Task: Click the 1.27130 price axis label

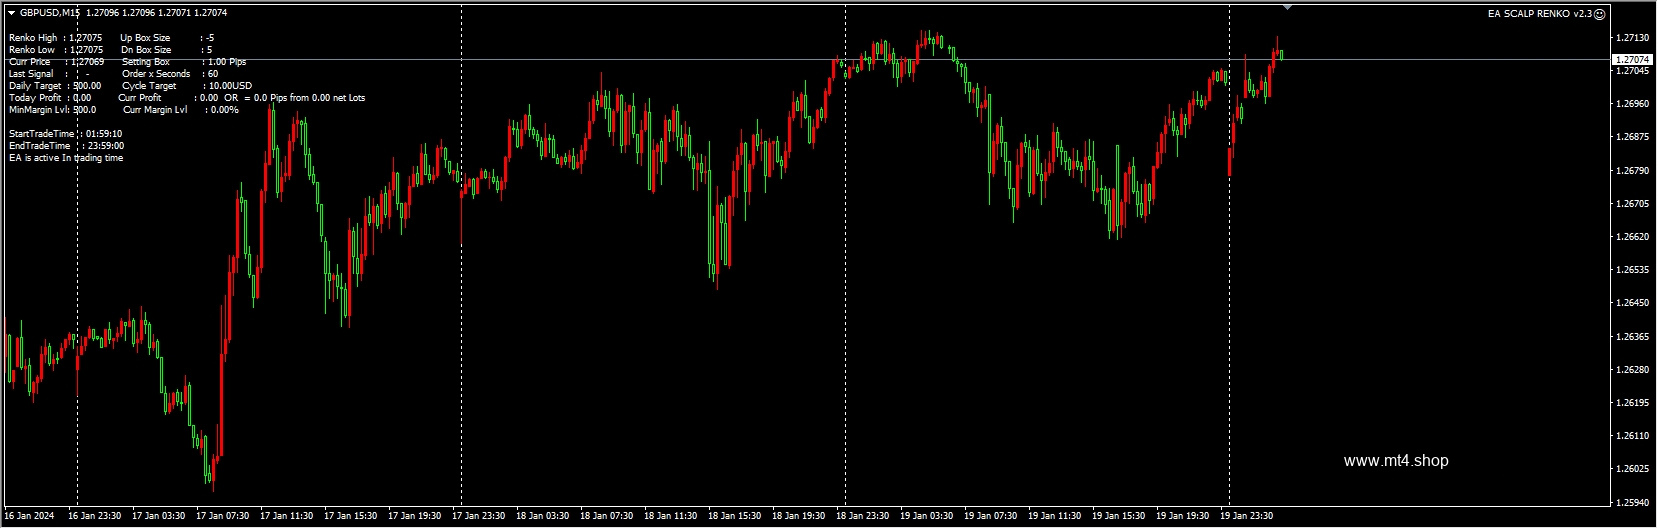Action: [1632, 38]
